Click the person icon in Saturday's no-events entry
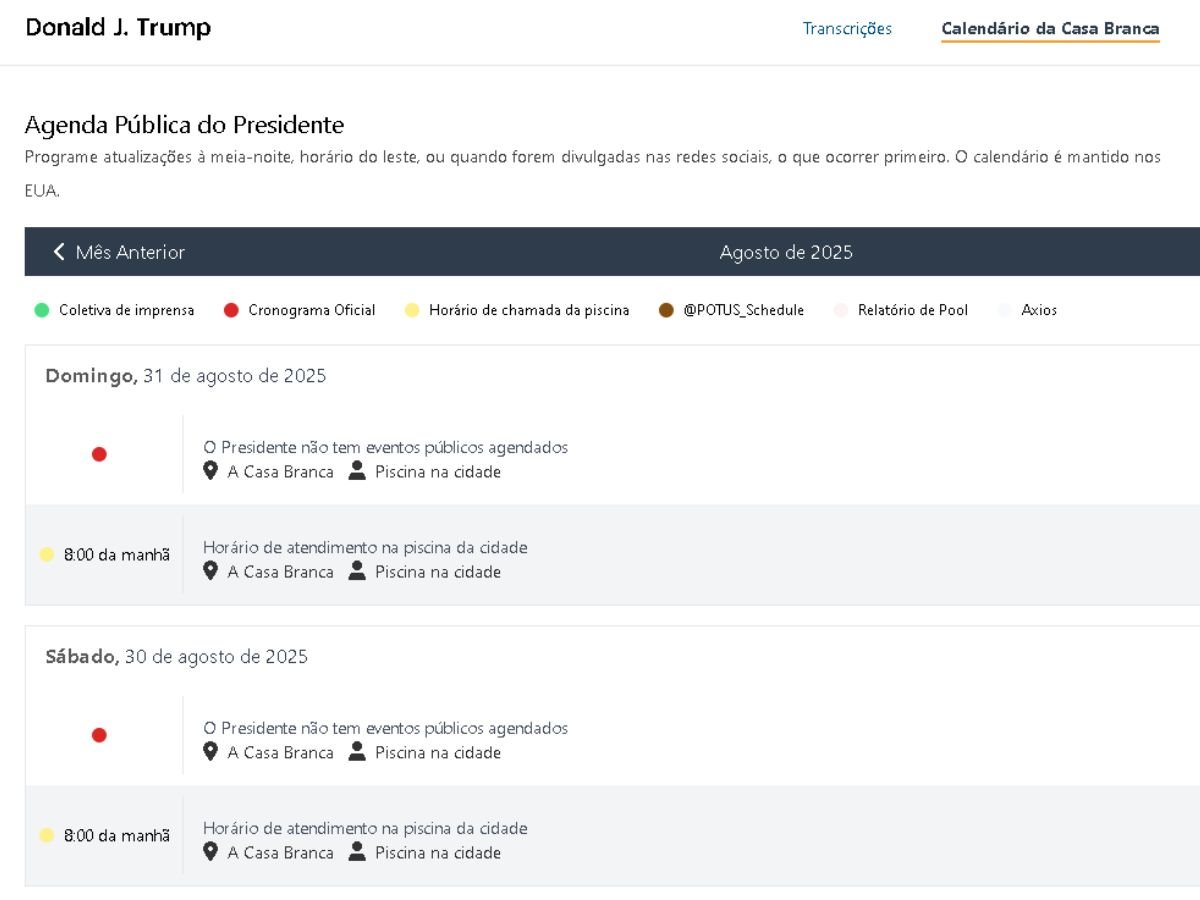This screenshot has width=1200, height=900. (357, 752)
